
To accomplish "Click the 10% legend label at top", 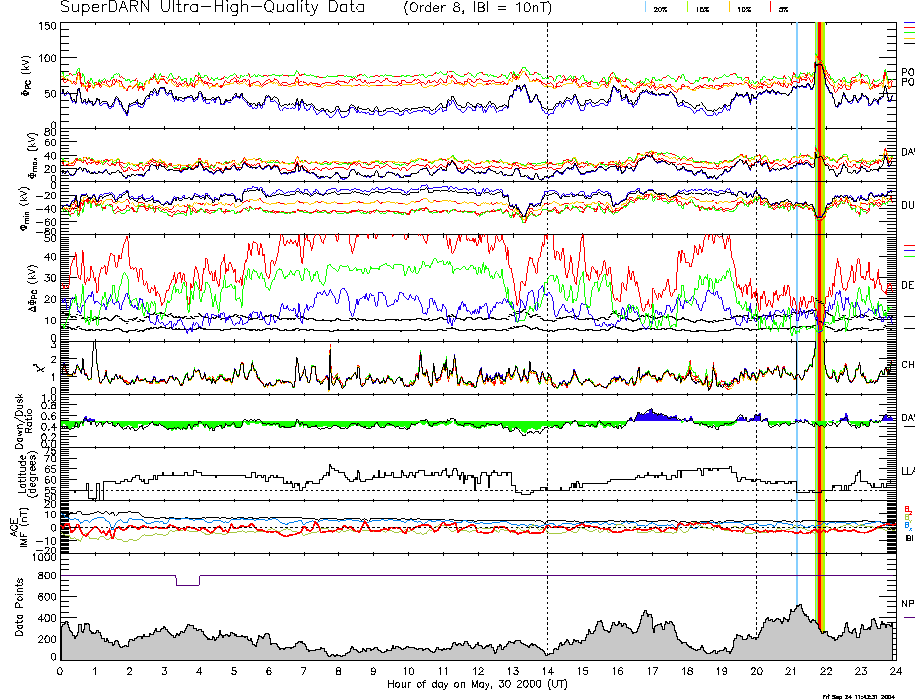I will pos(743,8).
